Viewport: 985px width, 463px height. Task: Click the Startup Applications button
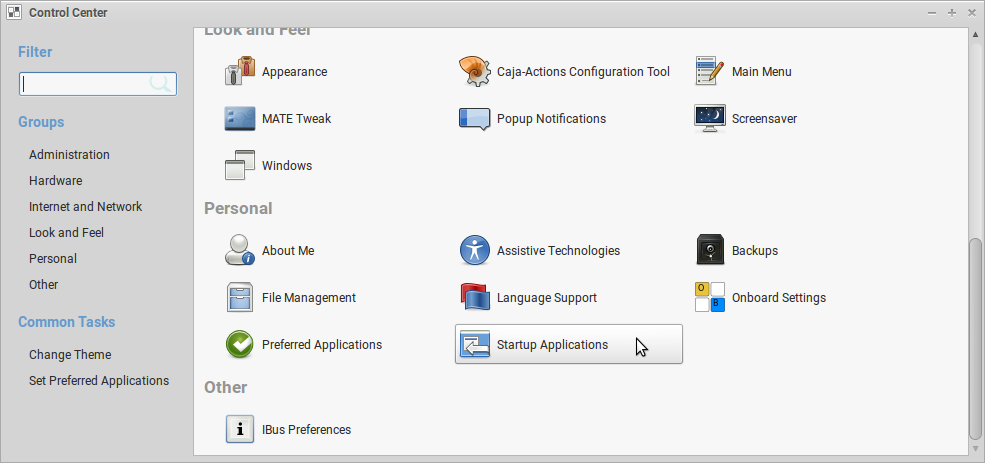coord(568,345)
